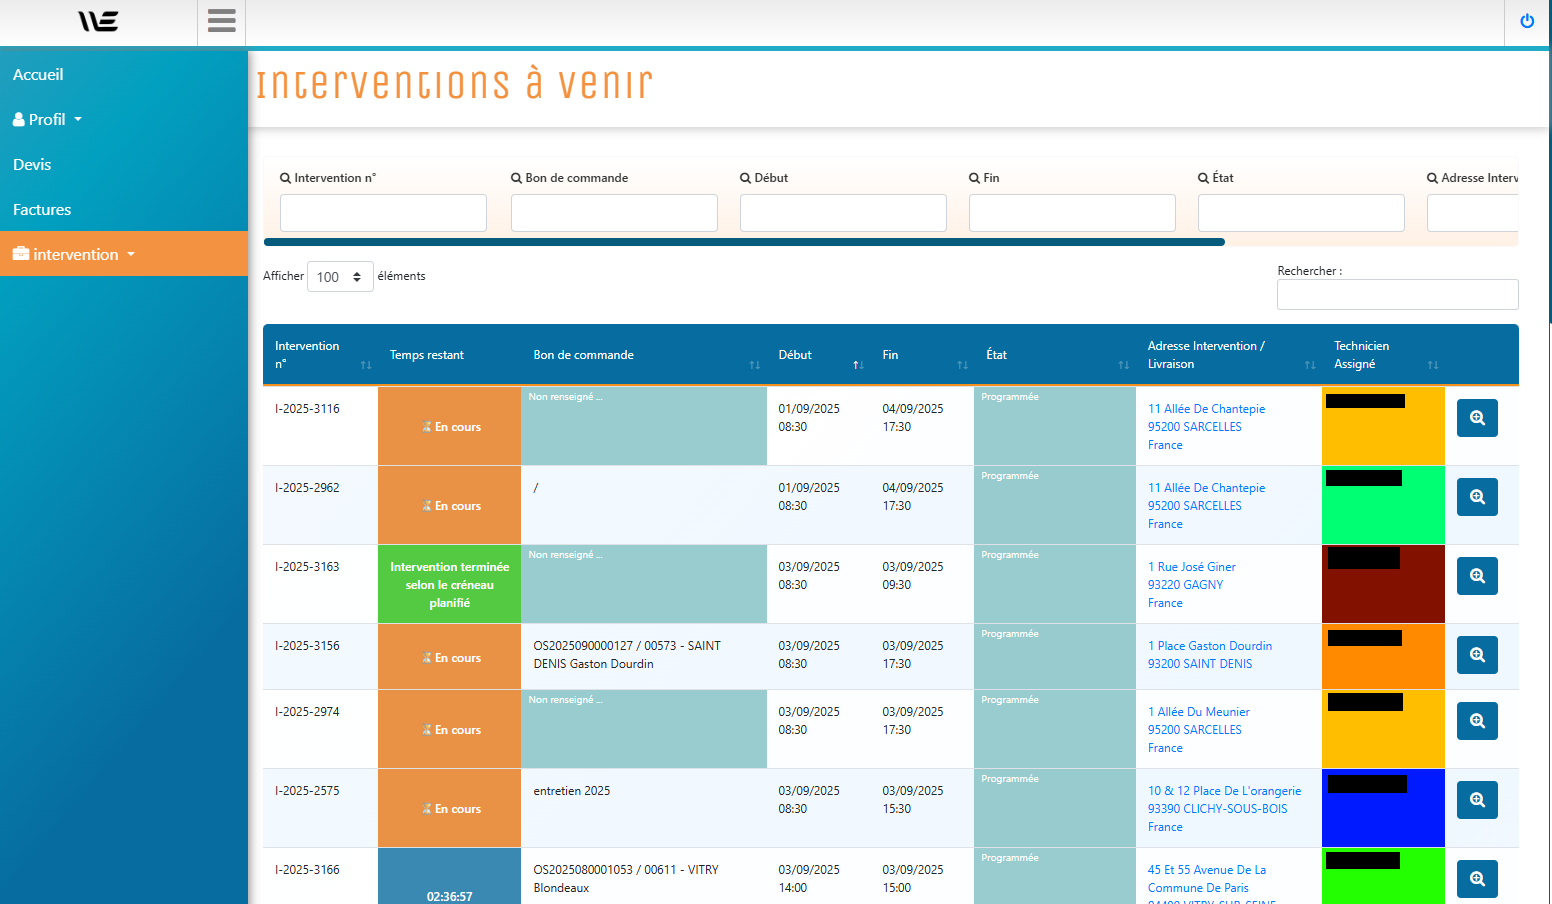Click 1 Place Gaston Dourdin address link
This screenshot has width=1552, height=904.
click(x=1209, y=646)
